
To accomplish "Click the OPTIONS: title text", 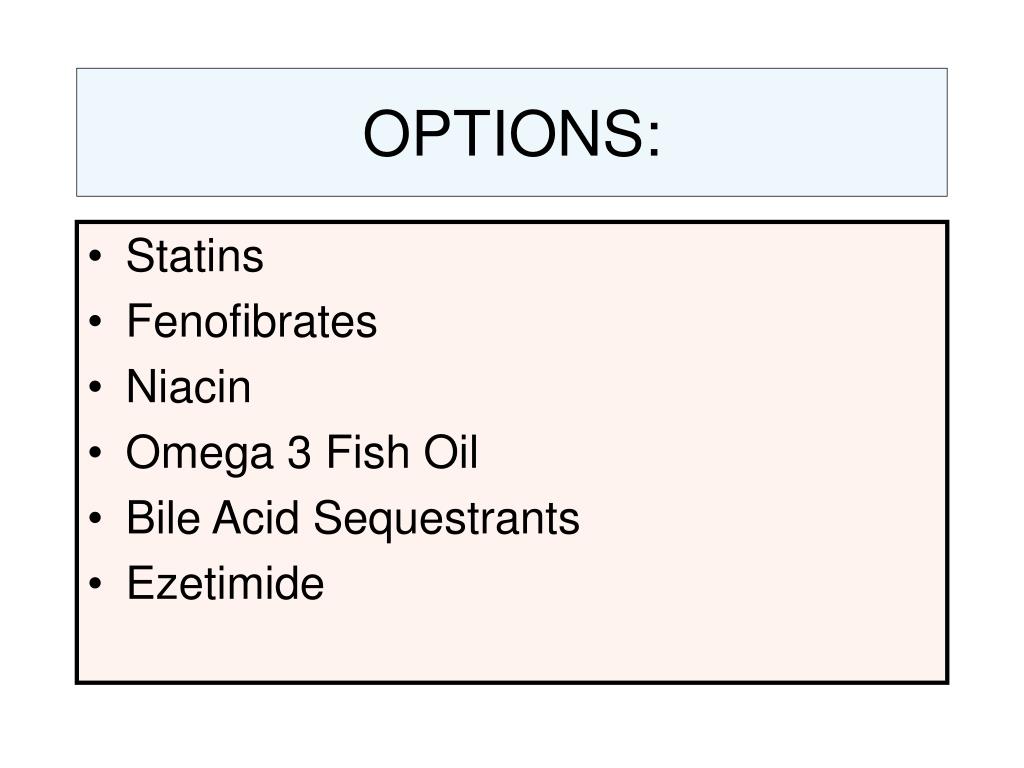I will click(511, 134).
